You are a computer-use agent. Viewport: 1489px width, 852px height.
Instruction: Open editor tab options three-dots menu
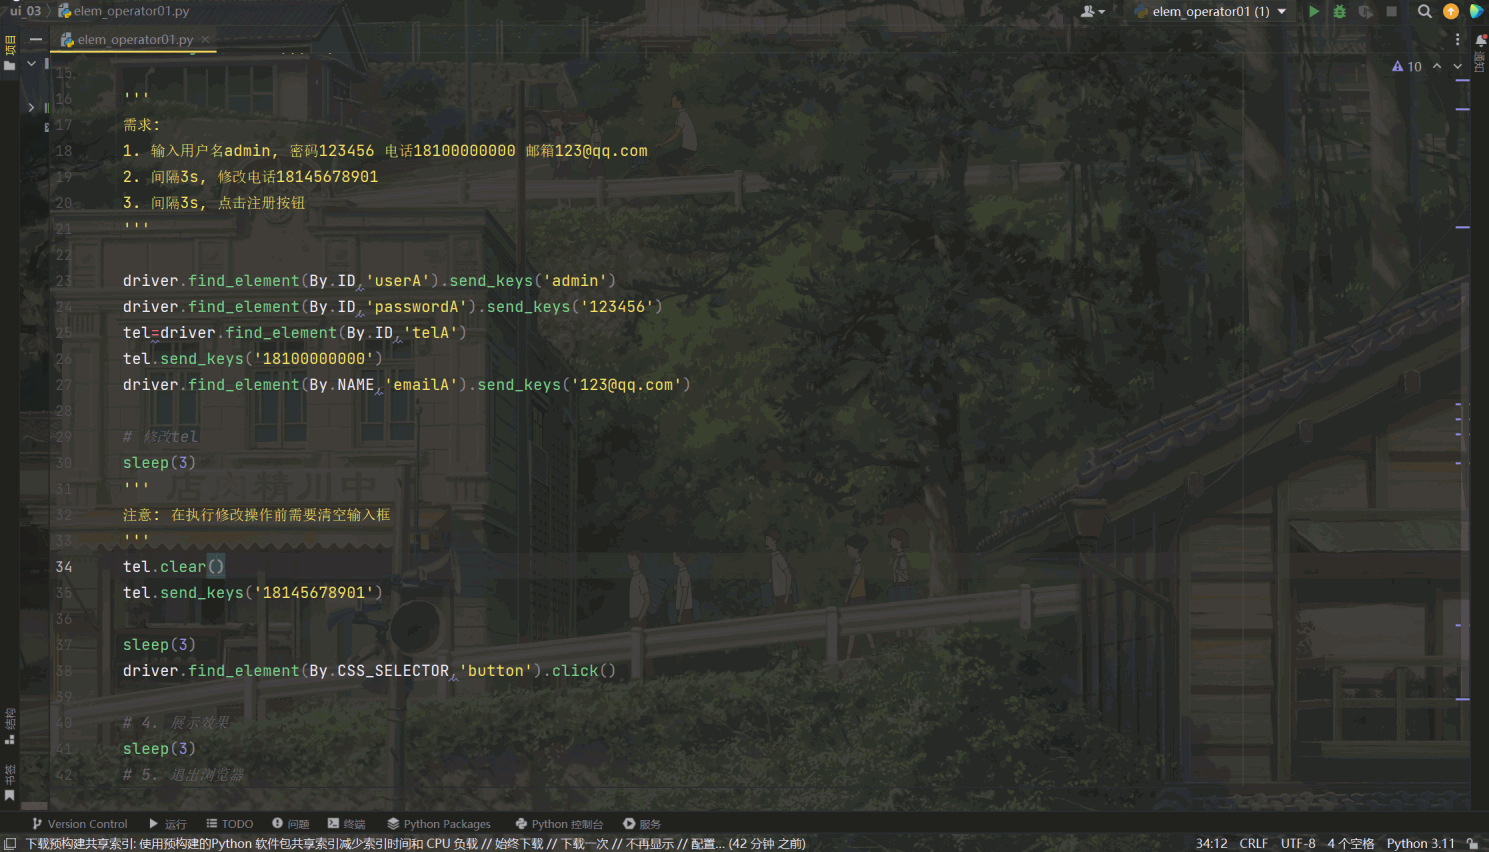point(1457,40)
